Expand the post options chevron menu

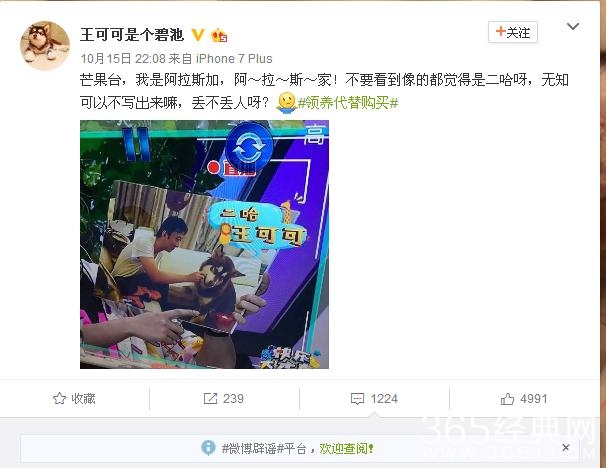[572, 26]
